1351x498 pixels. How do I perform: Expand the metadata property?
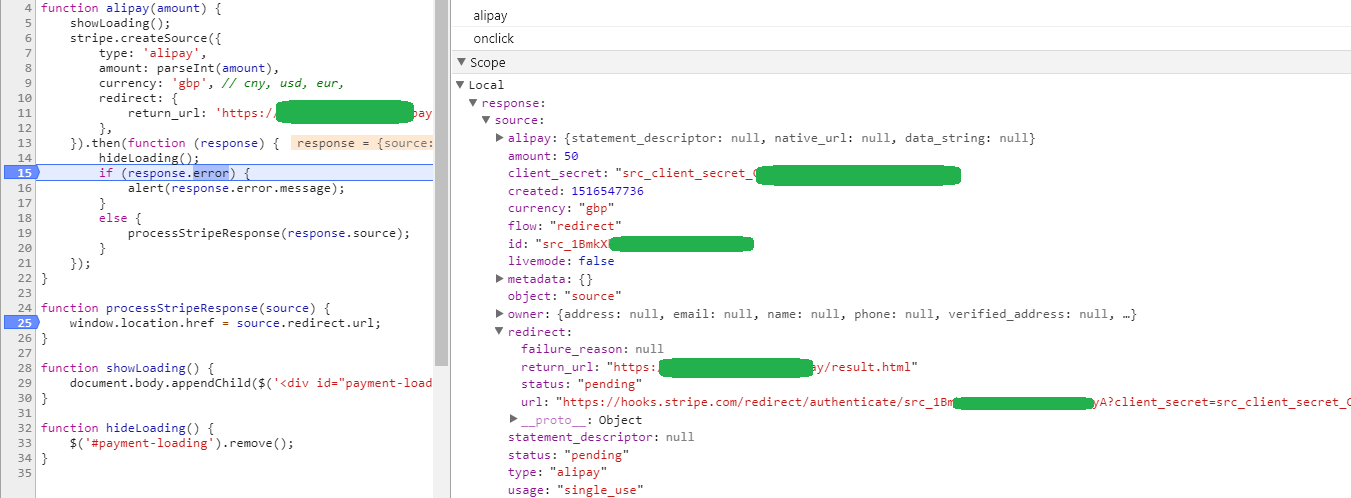500,278
